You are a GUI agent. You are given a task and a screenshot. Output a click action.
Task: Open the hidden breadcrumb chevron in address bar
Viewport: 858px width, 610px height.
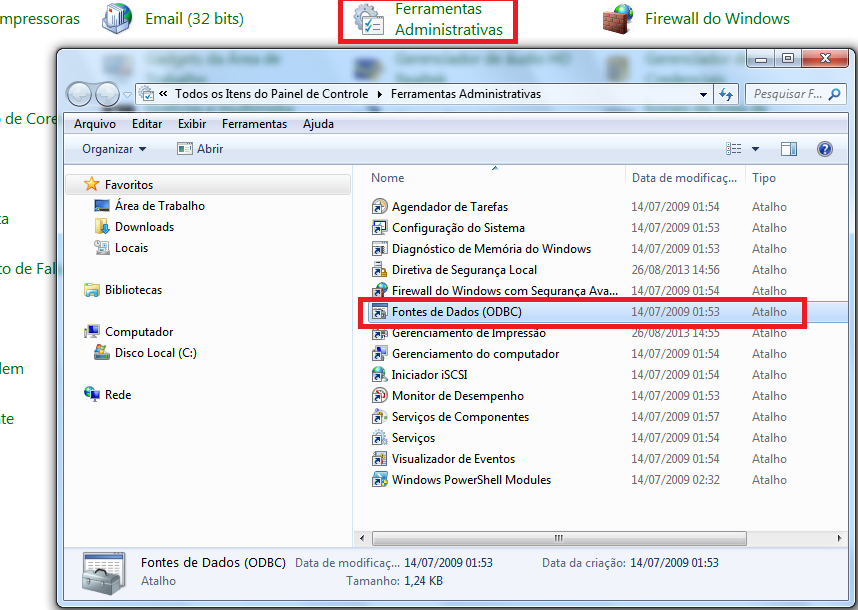coord(163,94)
